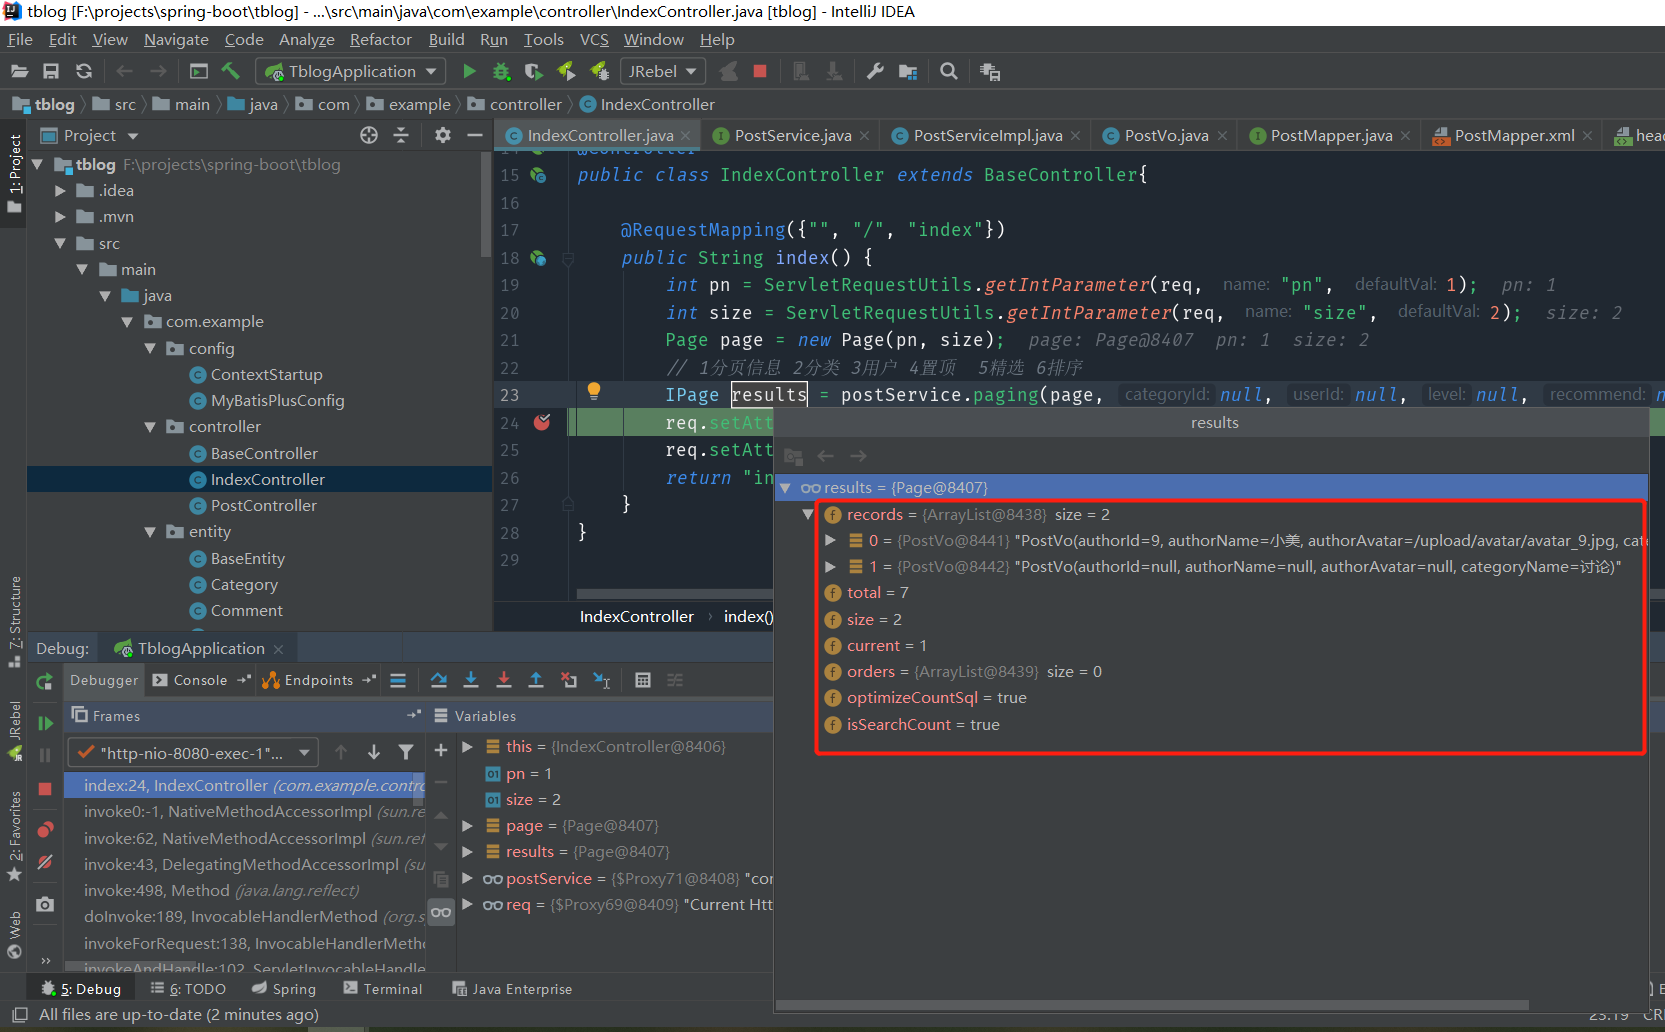Click the Frames filter funnel icon
1665x1032 pixels.
(x=406, y=752)
